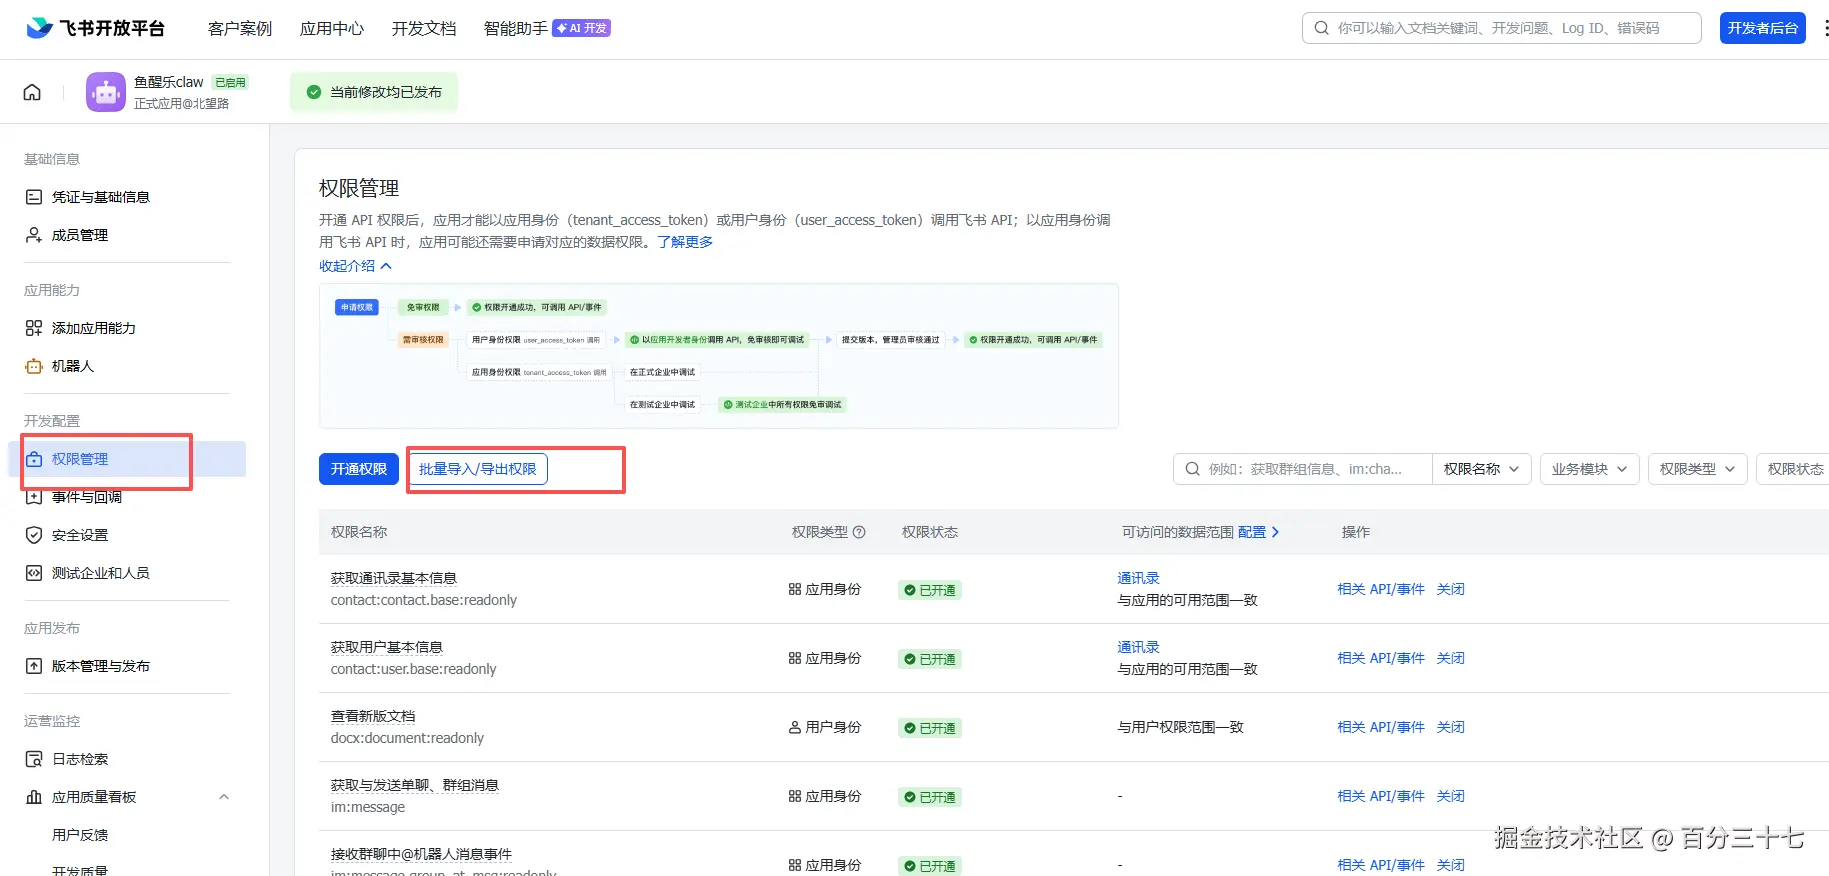Image resolution: width=1829 pixels, height=876 pixels.
Task: Click the 凭证与基础信息 sidebar icon
Action: (34, 197)
